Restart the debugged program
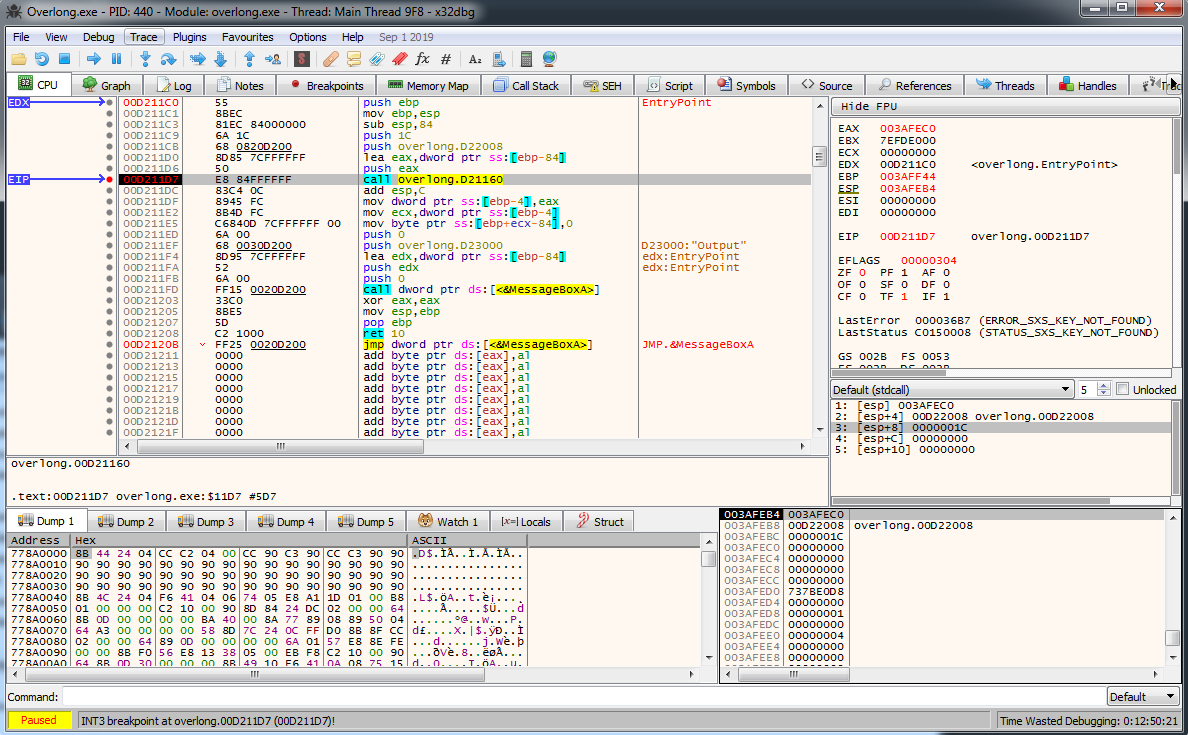Image resolution: width=1188 pixels, height=735 pixels. 42,59
